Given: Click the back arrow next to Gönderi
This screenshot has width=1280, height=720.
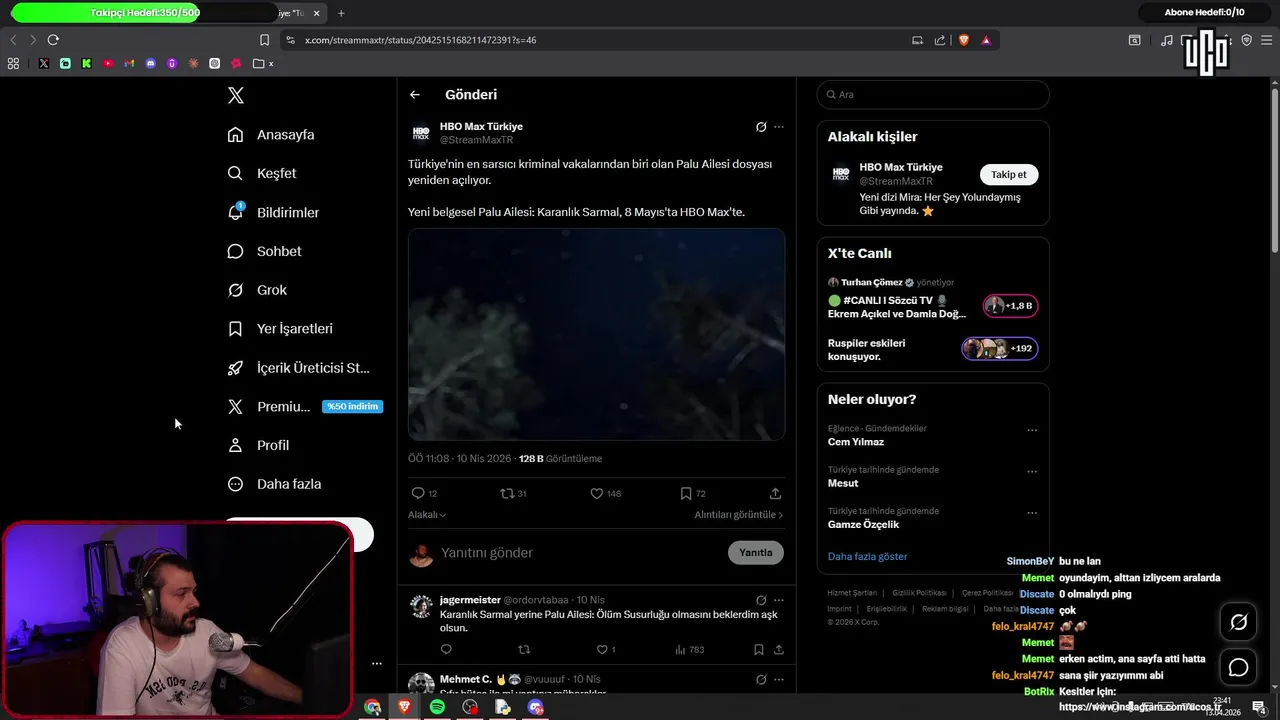Looking at the screenshot, I should point(415,95).
